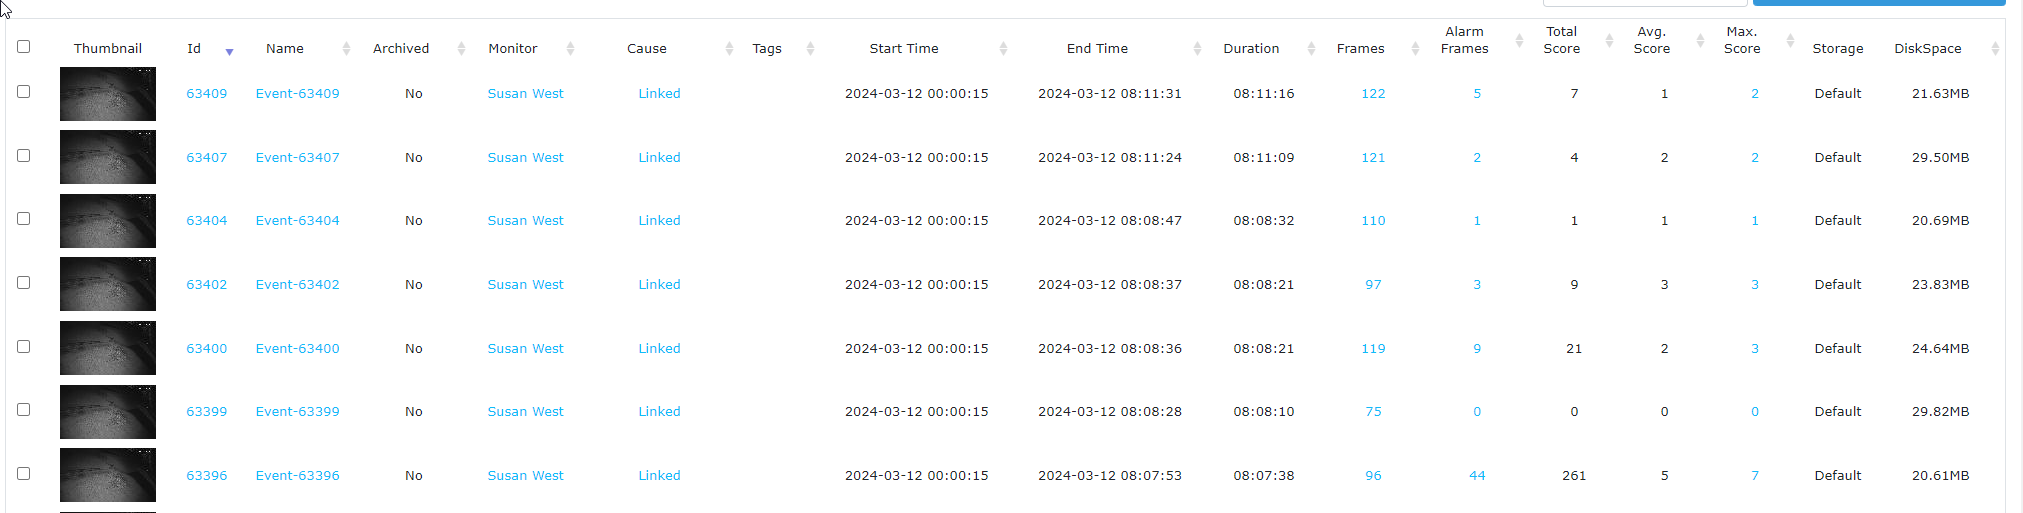
Task: Open thumbnail of event 63404
Action: click(x=108, y=221)
